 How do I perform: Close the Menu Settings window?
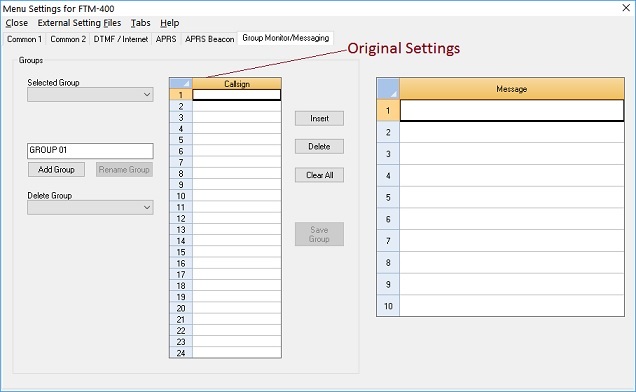626,8
